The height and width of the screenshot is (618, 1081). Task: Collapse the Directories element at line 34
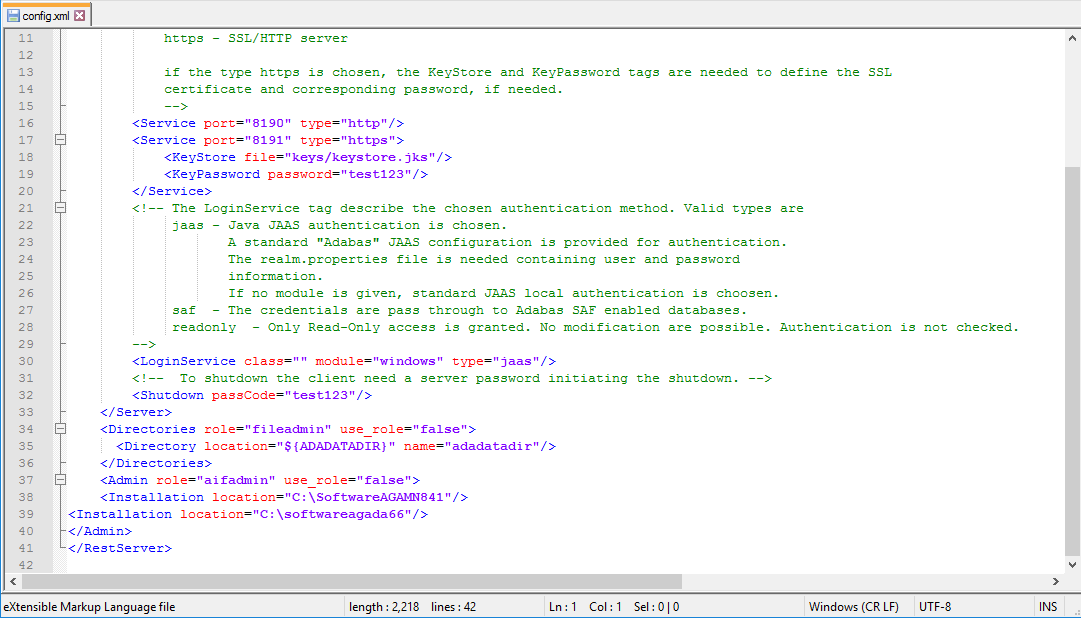[60, 428]
